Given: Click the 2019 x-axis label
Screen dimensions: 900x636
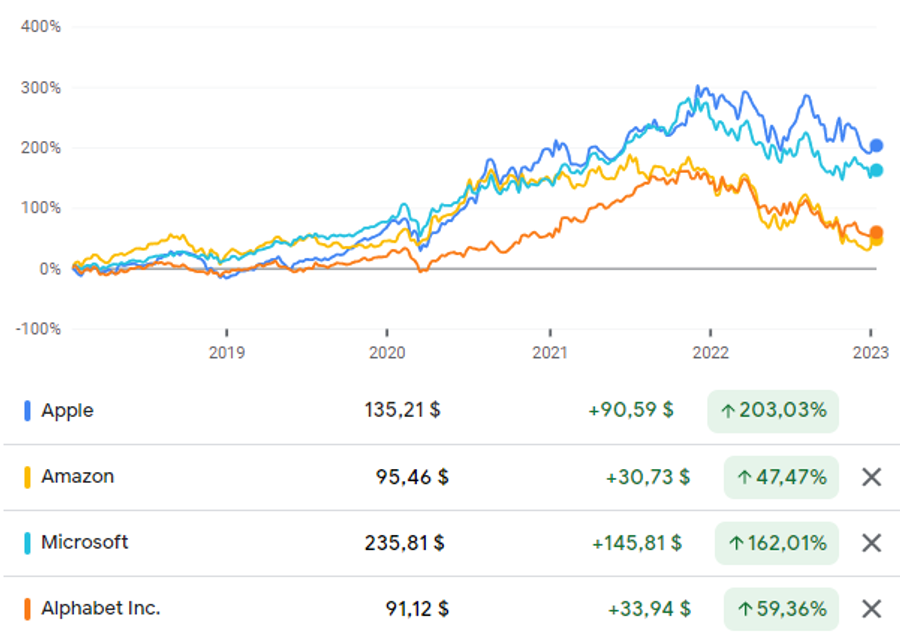Looking at the screenshot, I should pyautogui.click(x=227, y=352).
